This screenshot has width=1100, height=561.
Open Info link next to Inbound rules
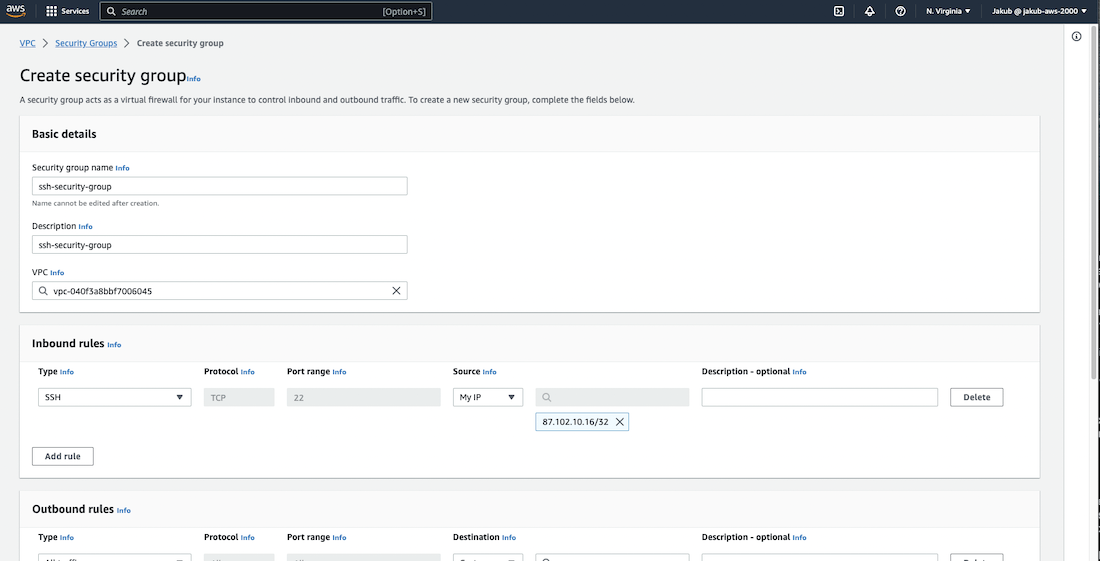pos(114,345)
